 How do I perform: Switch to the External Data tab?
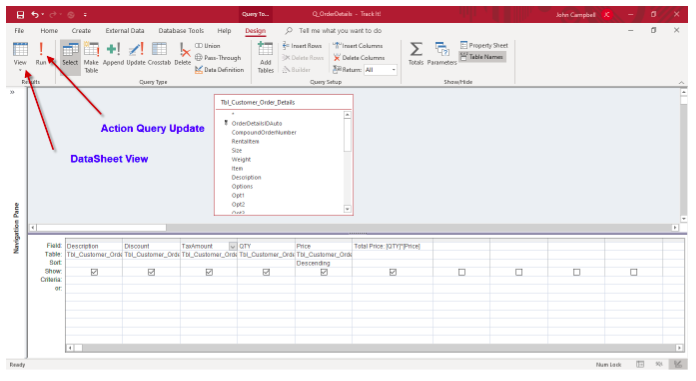click(x=125, y=31)
